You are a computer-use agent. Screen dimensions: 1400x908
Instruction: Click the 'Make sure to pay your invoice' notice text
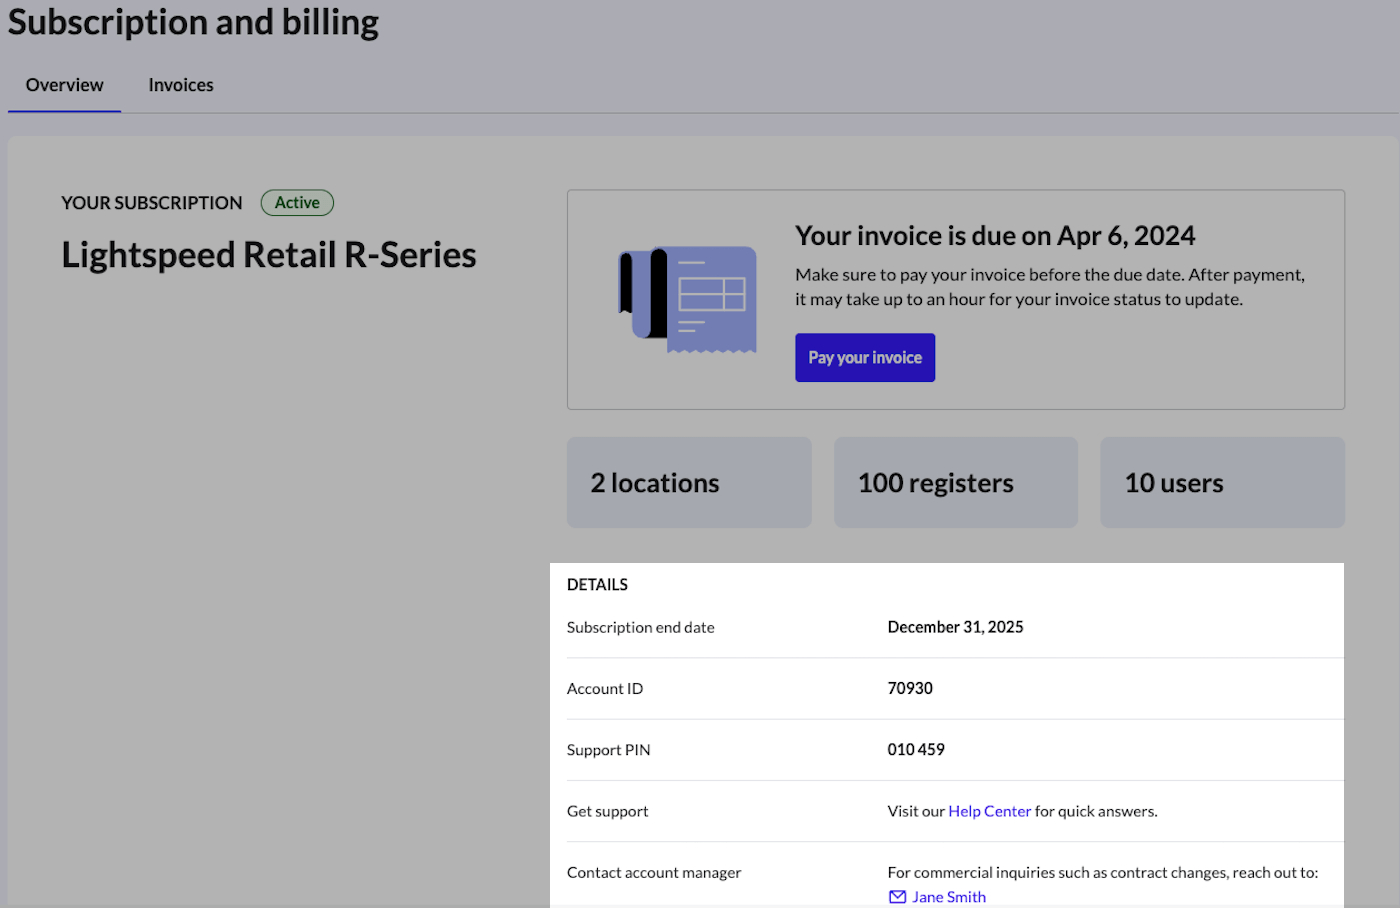pos(1050,287)
